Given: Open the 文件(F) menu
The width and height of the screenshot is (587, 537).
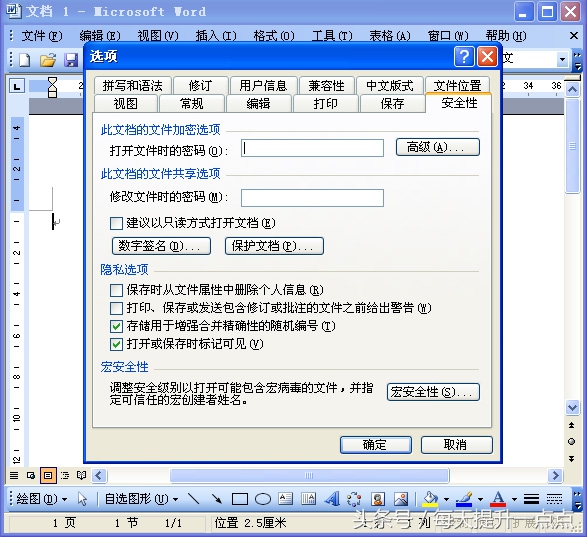Looking at the screenshot, I should (42, 36).
